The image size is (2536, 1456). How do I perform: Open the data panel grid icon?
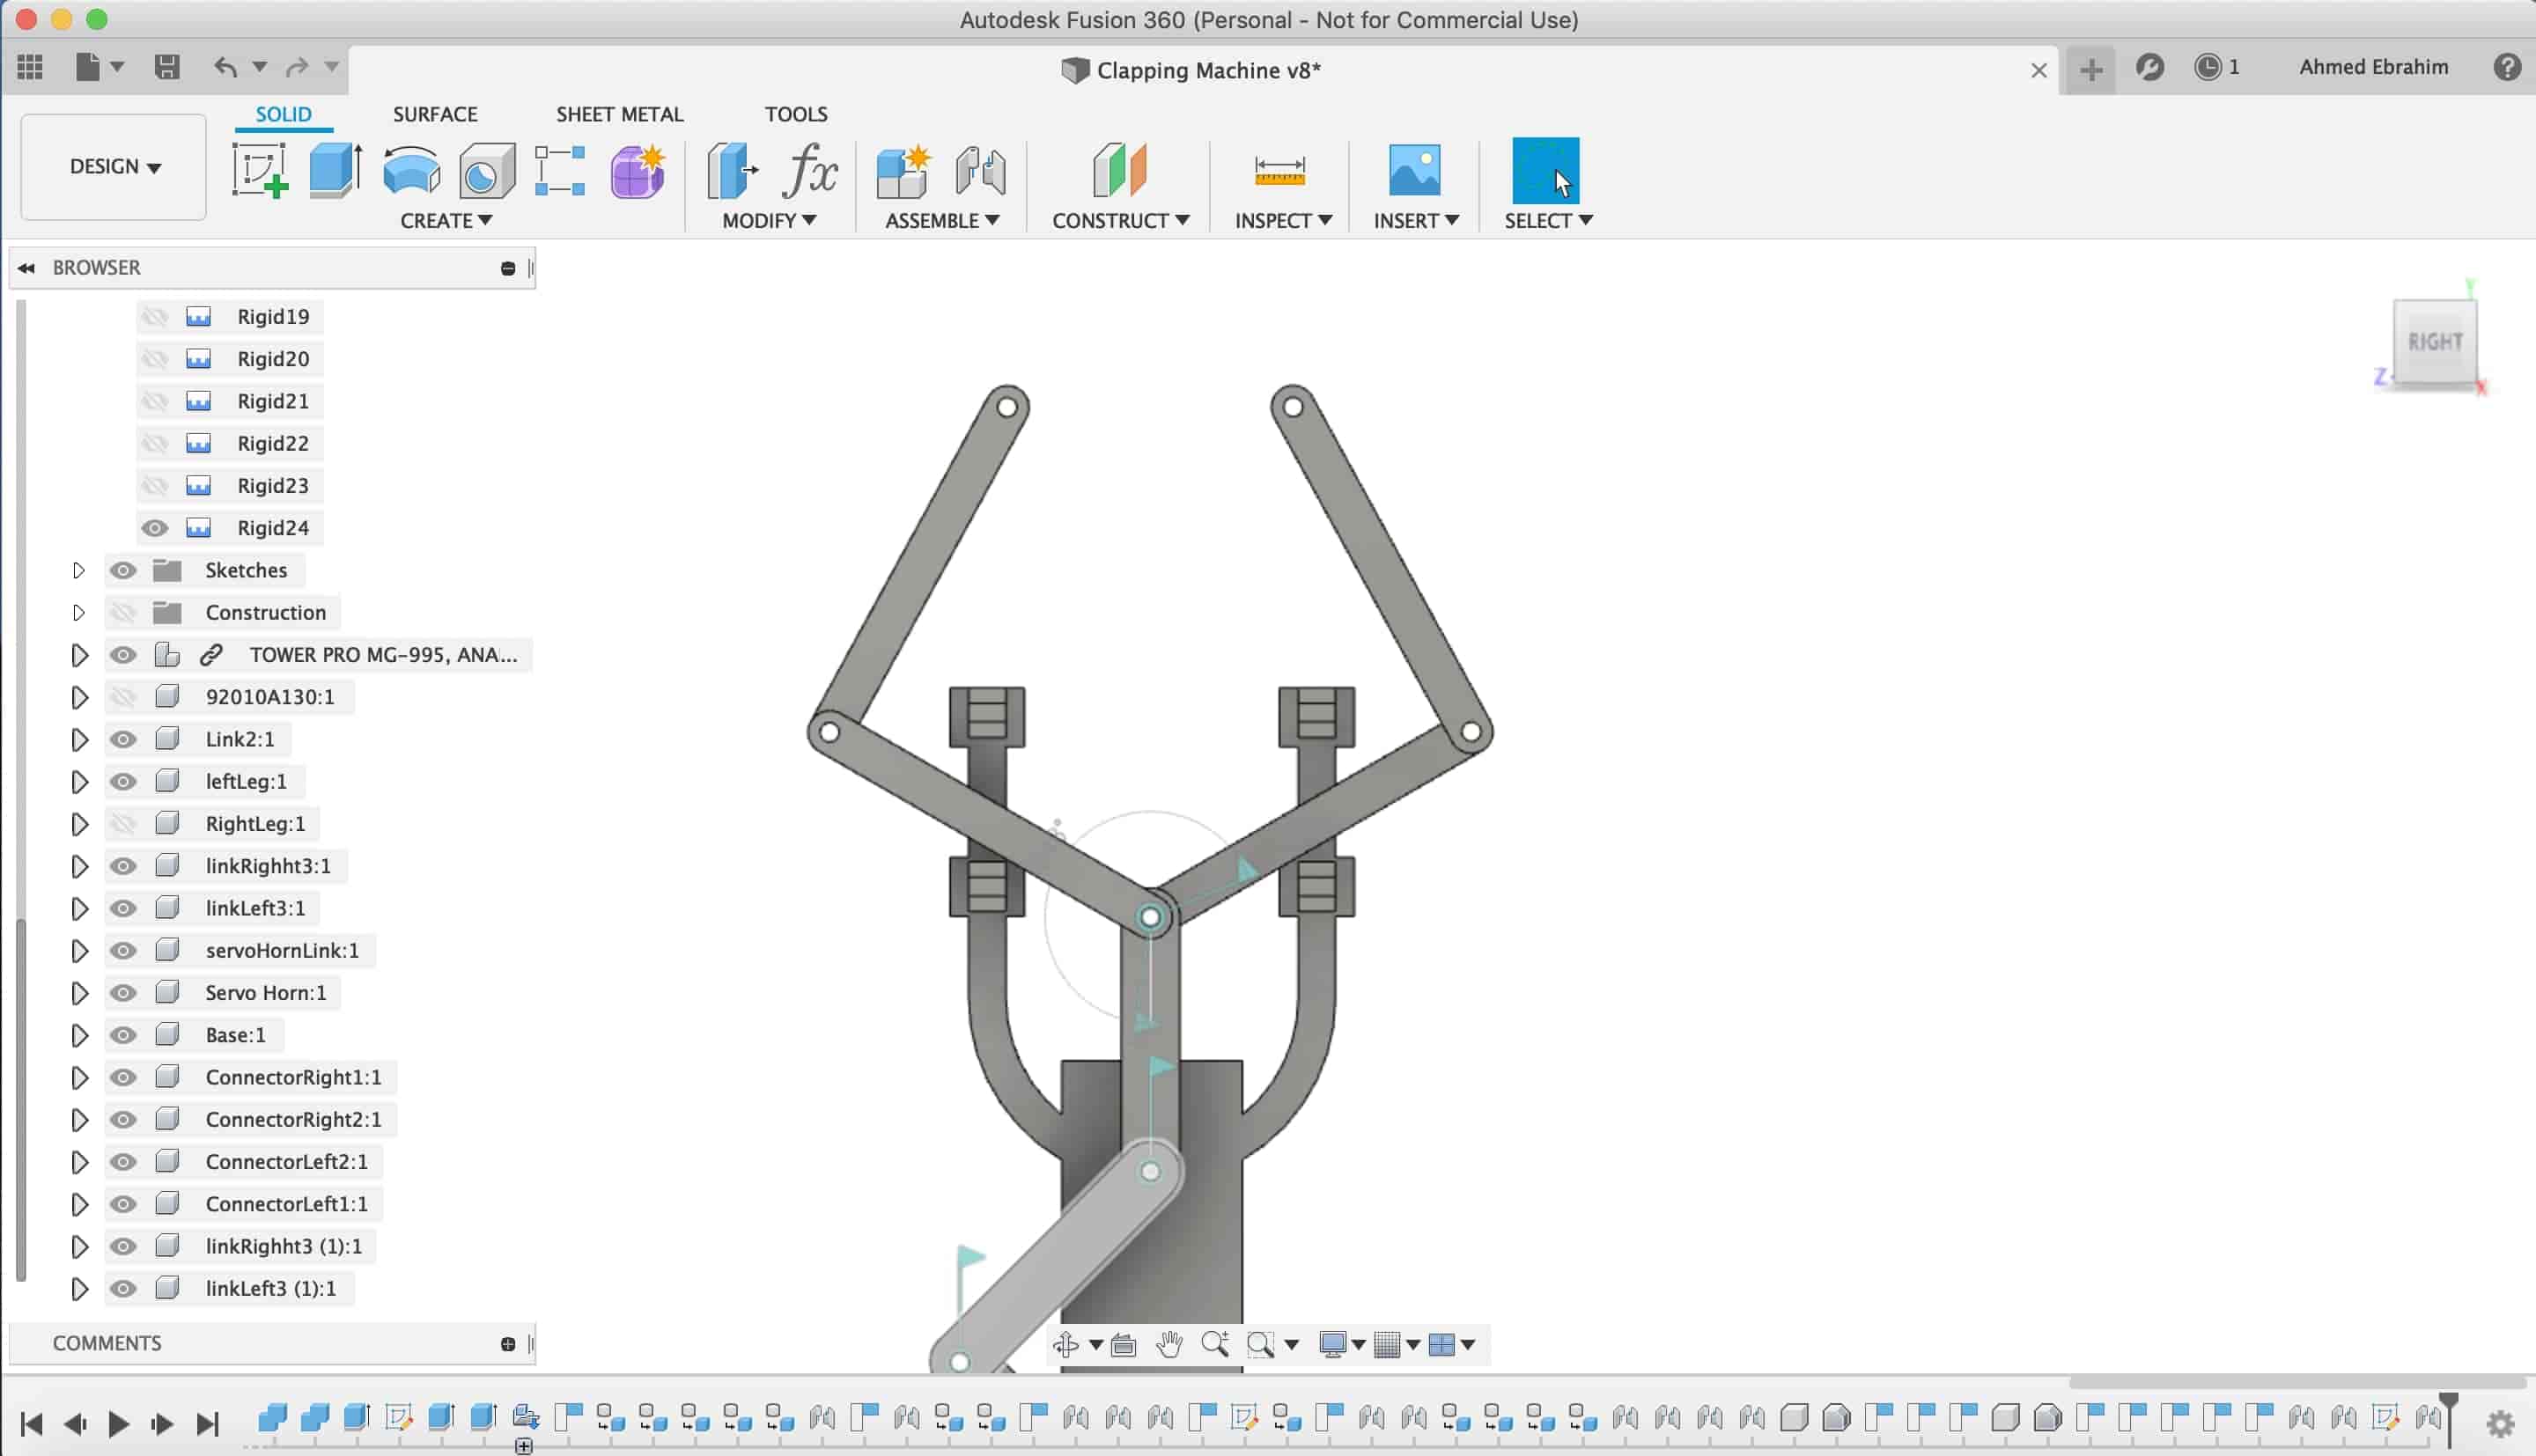[x=30, y=67]
